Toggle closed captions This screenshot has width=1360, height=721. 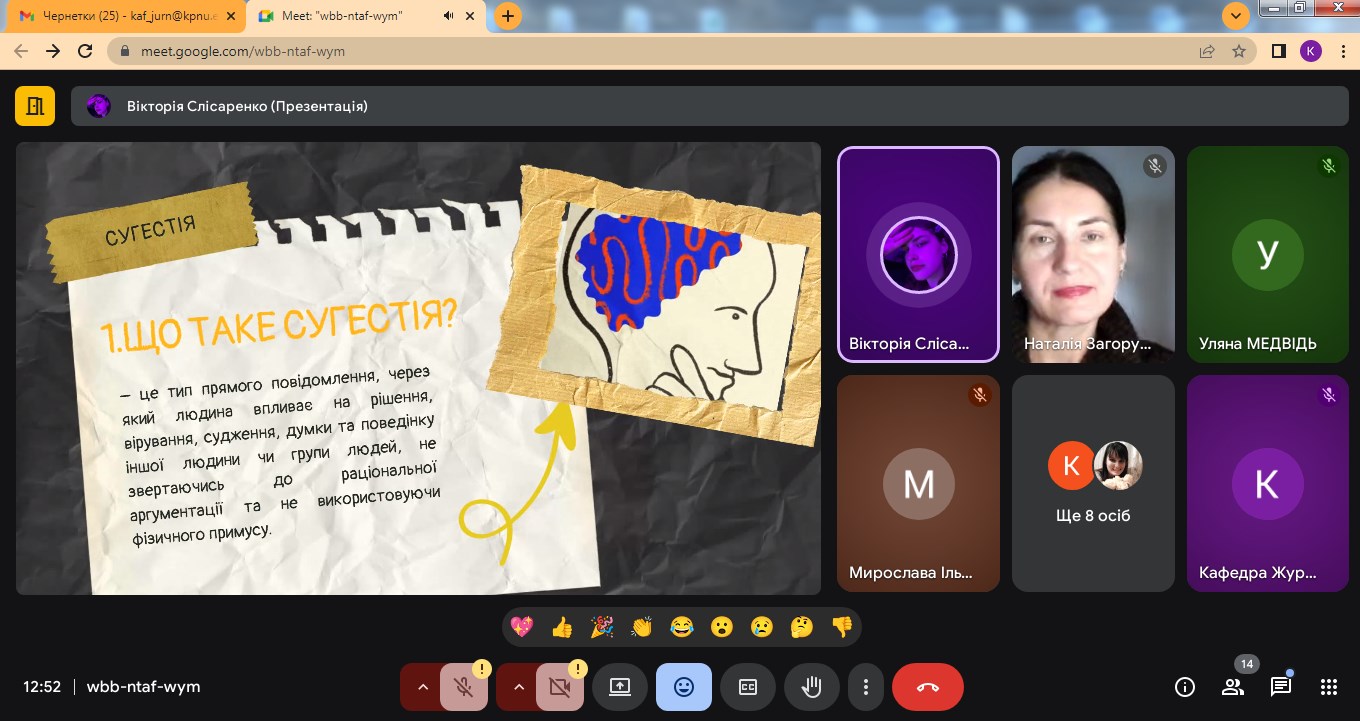(748, 687)
